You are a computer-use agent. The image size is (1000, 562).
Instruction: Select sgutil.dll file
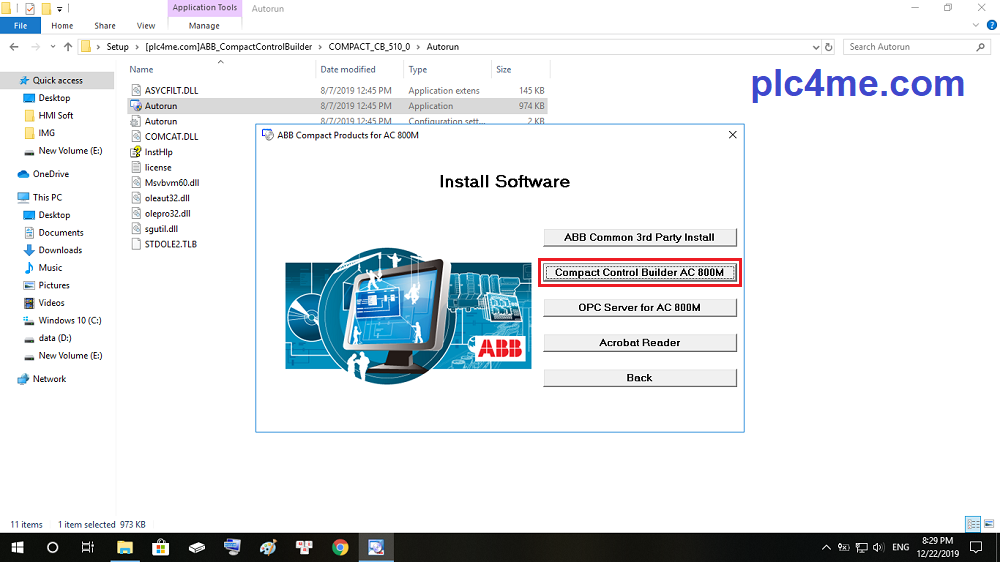coord(161,228)
